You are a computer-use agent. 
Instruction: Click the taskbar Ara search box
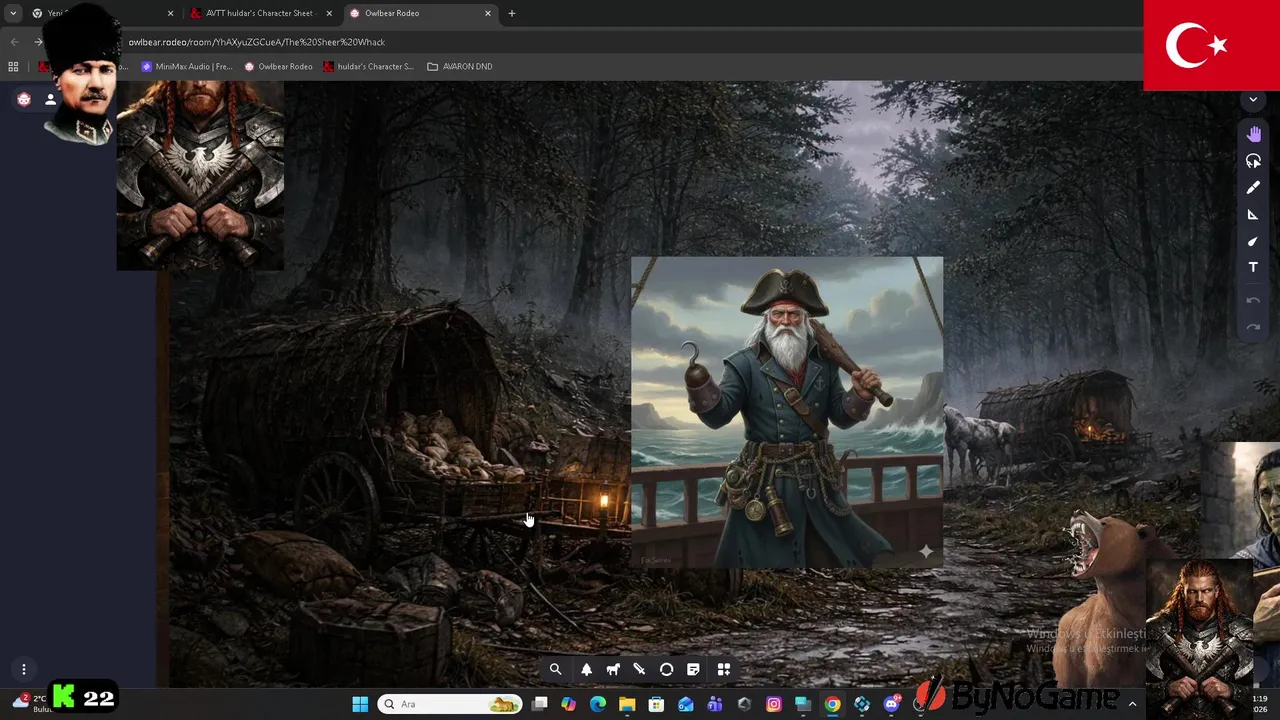450,704
